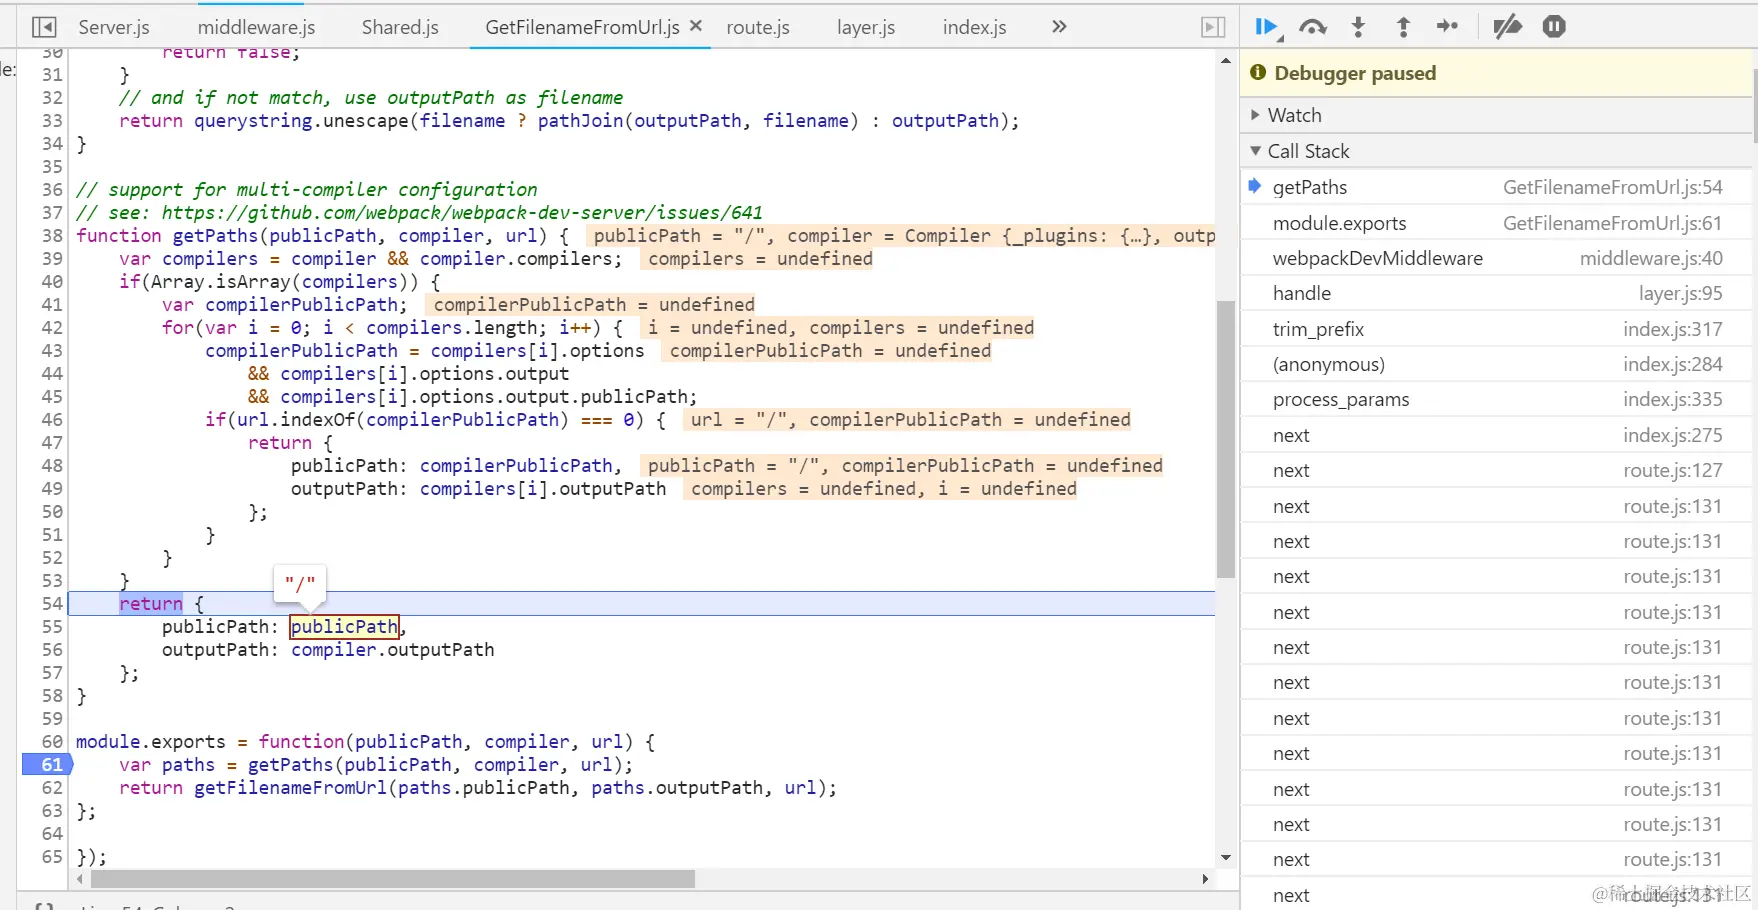Step out of current function
This screenshot has height=910, width=1758.
(x=1403, y=27)
